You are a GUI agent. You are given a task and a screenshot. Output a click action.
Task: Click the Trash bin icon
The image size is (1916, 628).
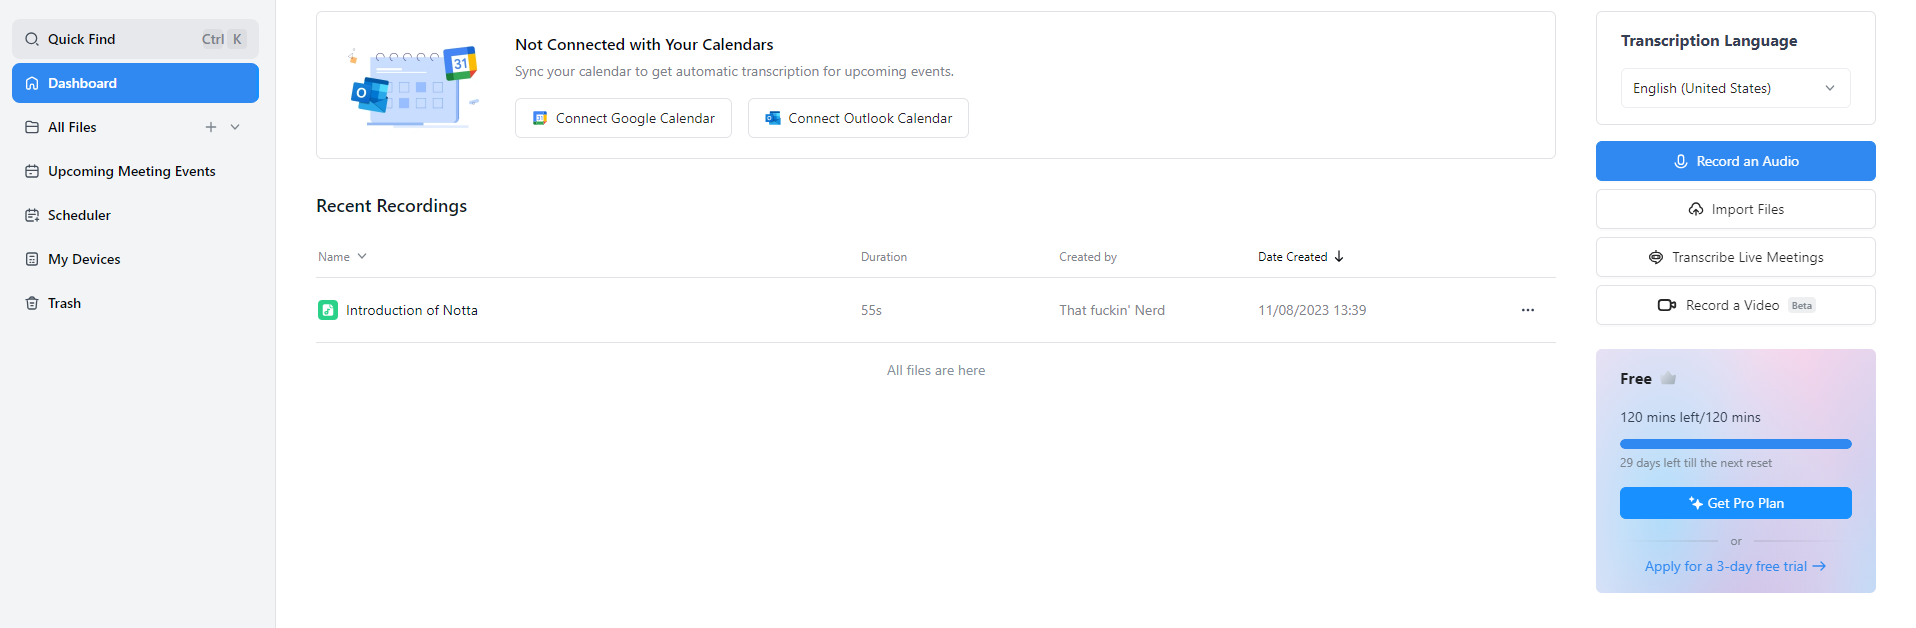32,303
